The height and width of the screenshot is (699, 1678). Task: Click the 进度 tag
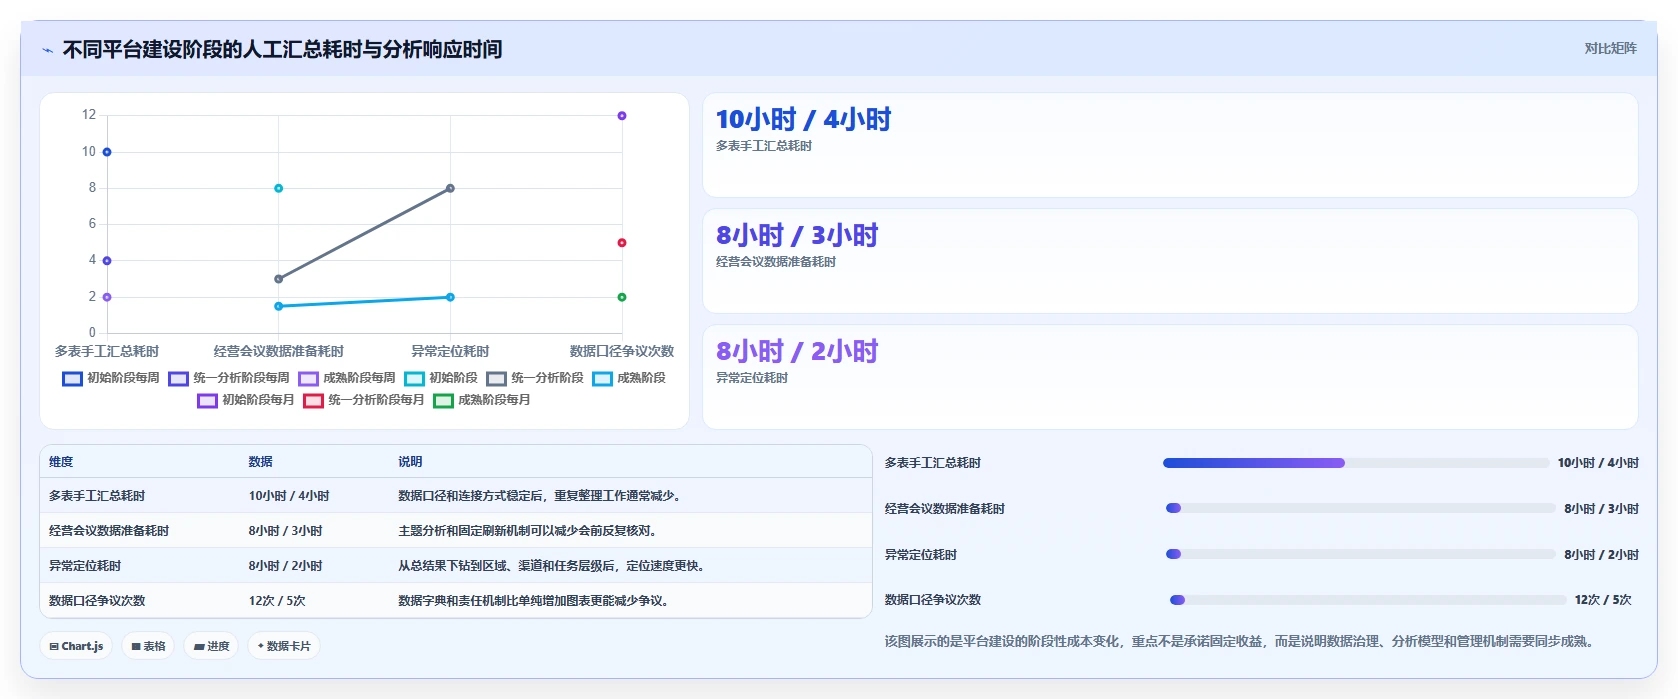212,646
